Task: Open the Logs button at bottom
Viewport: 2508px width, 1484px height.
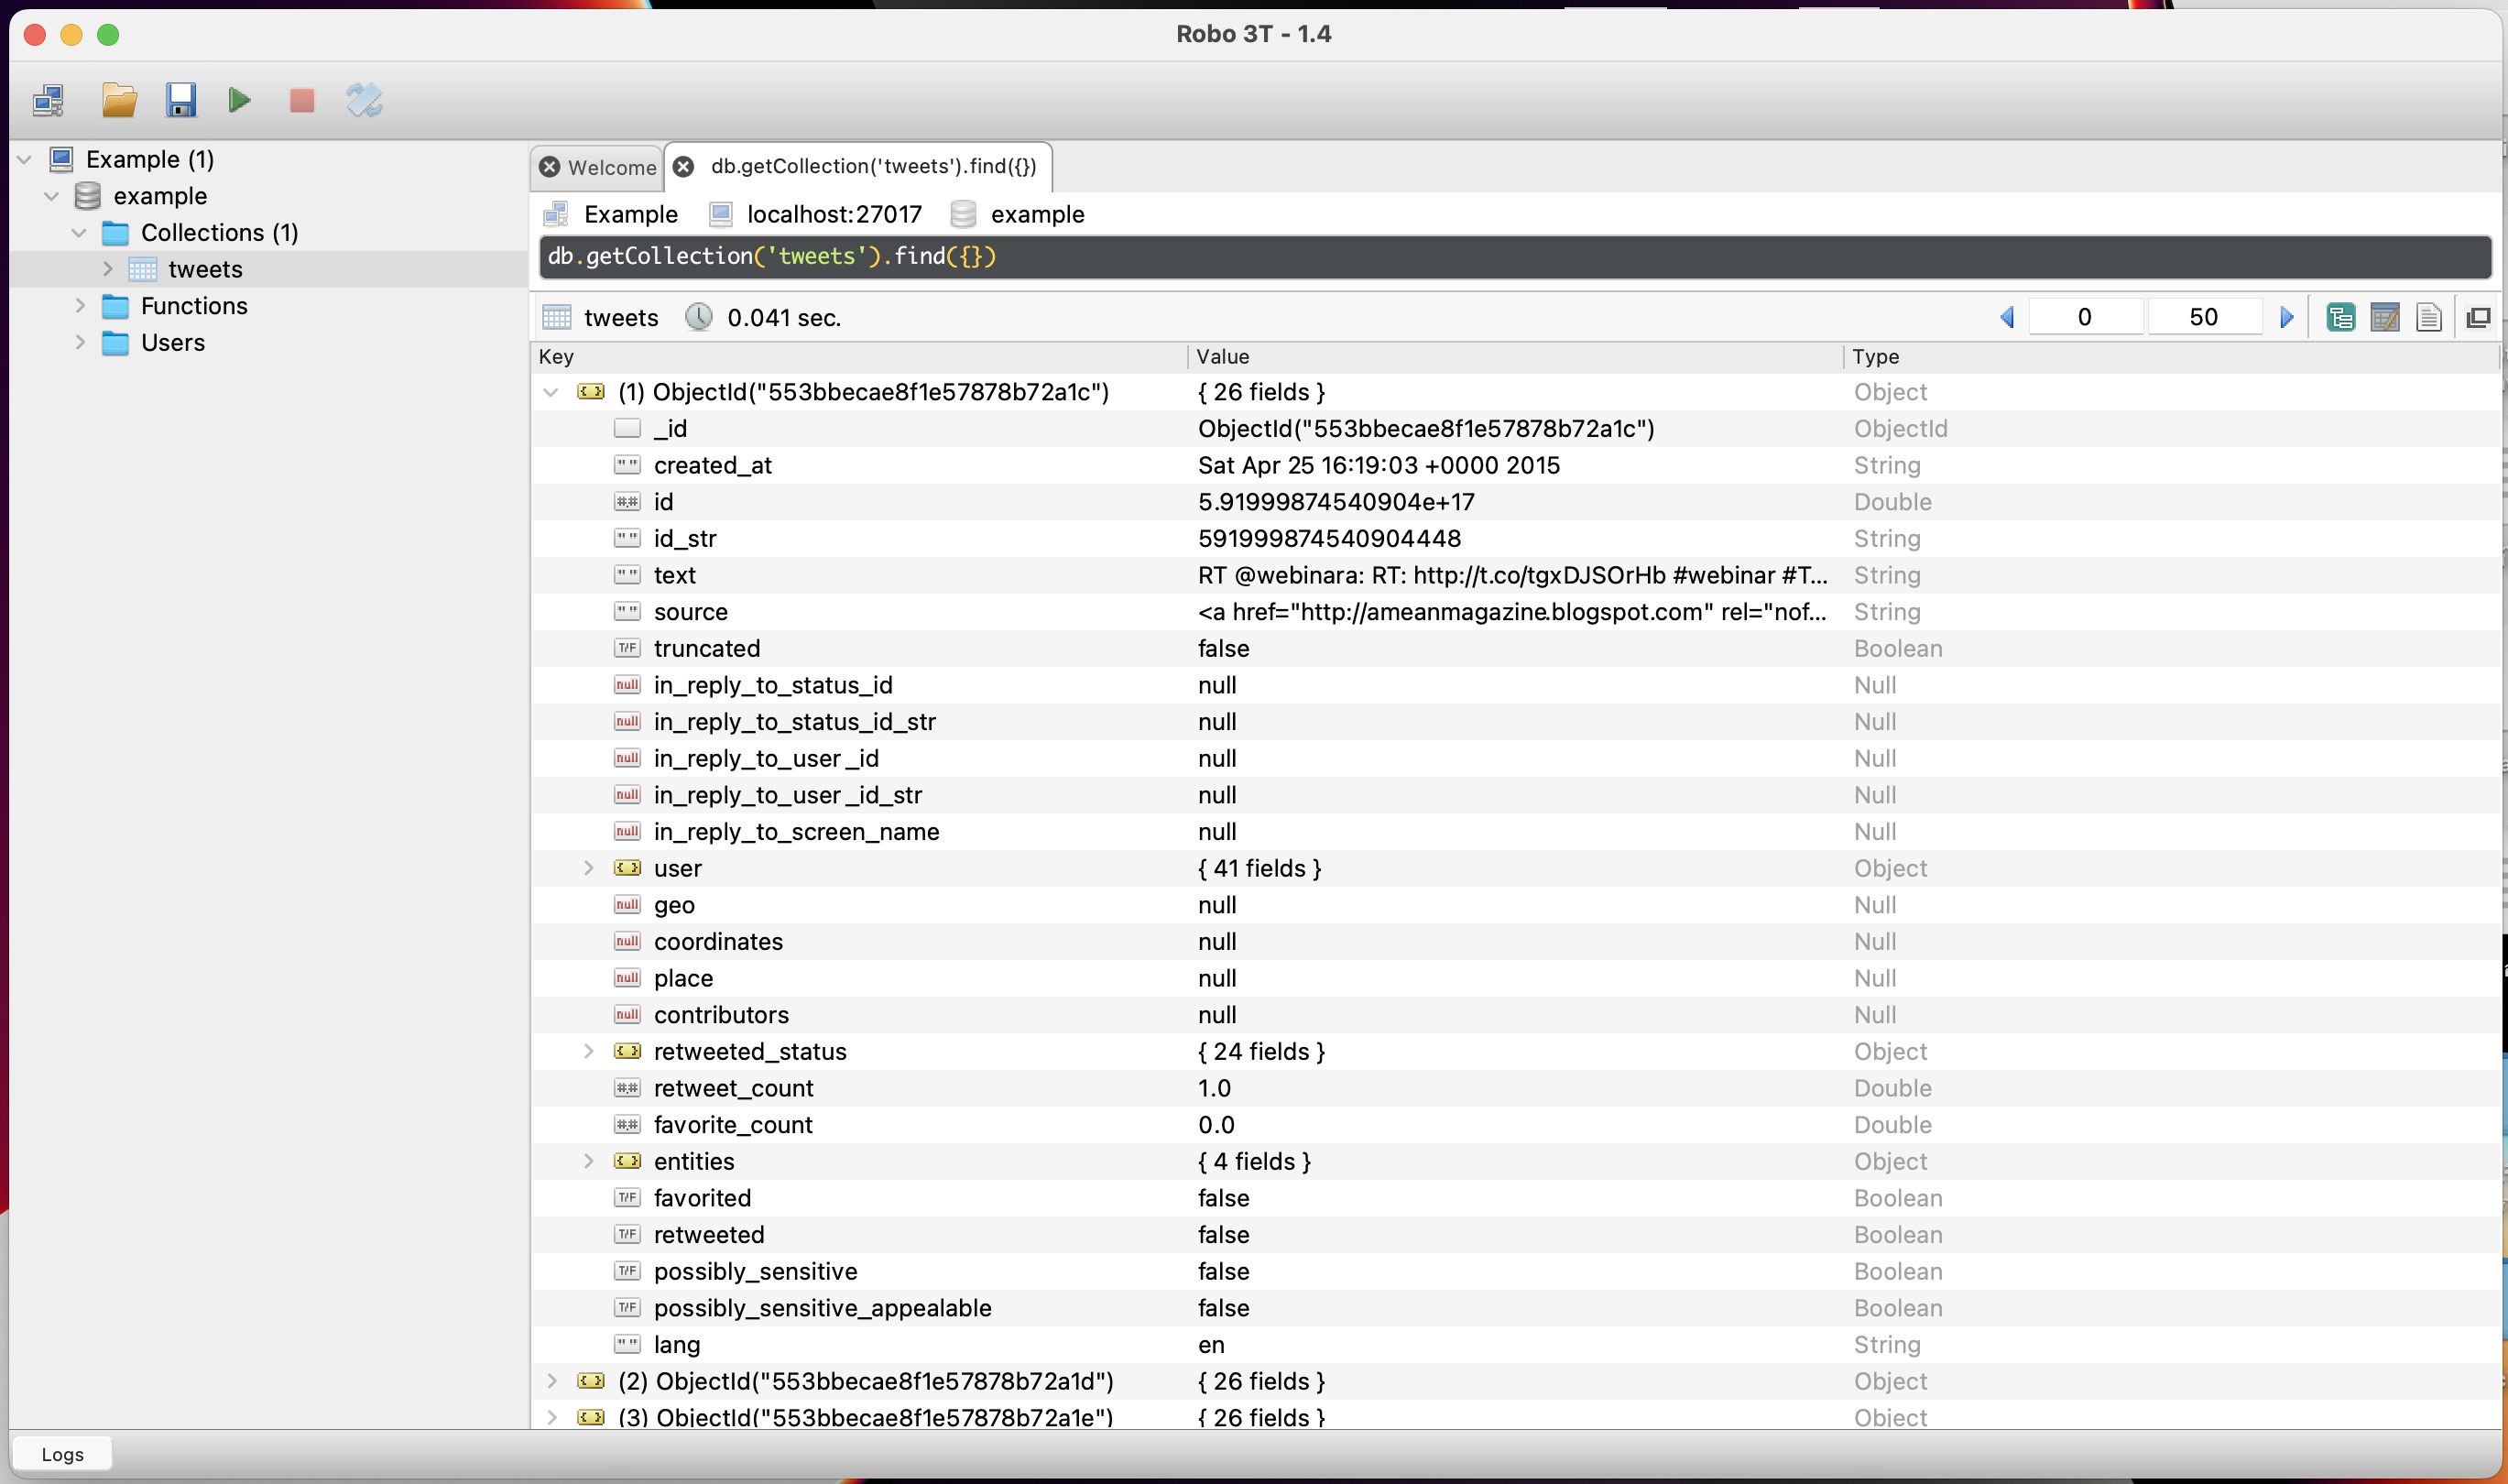Action: tap(62, 1454)
